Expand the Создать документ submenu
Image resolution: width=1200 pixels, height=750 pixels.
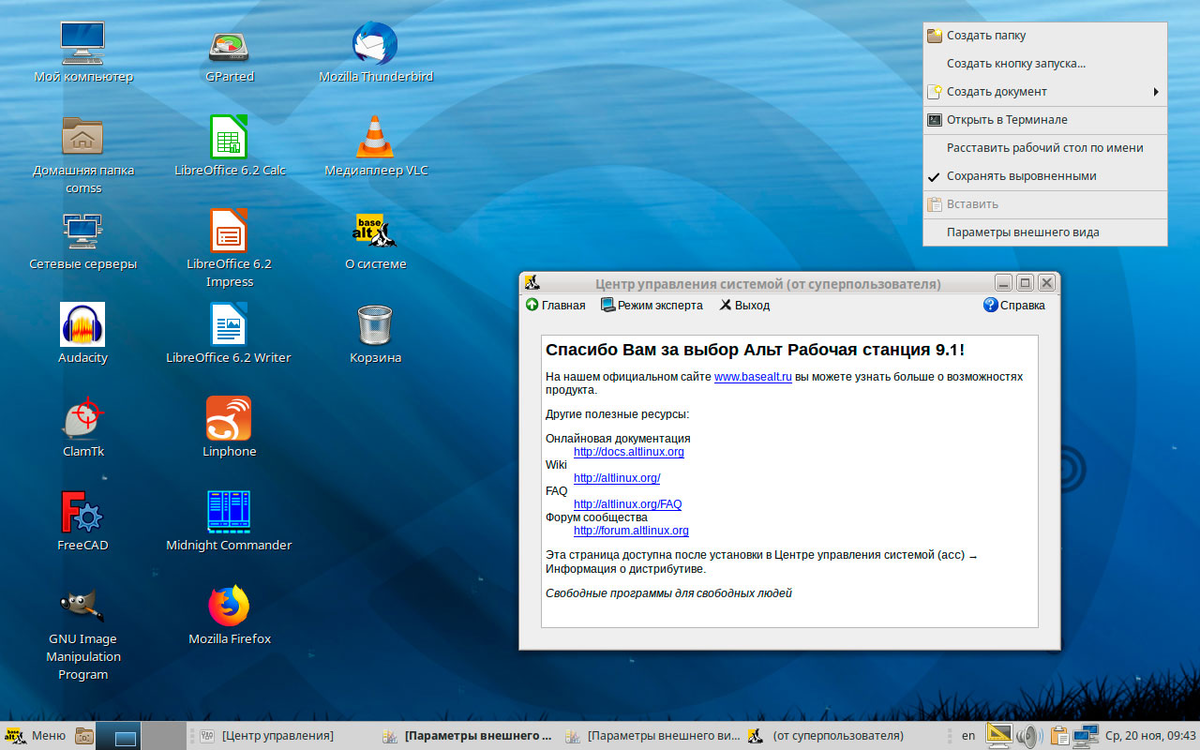coord(1045,92)
